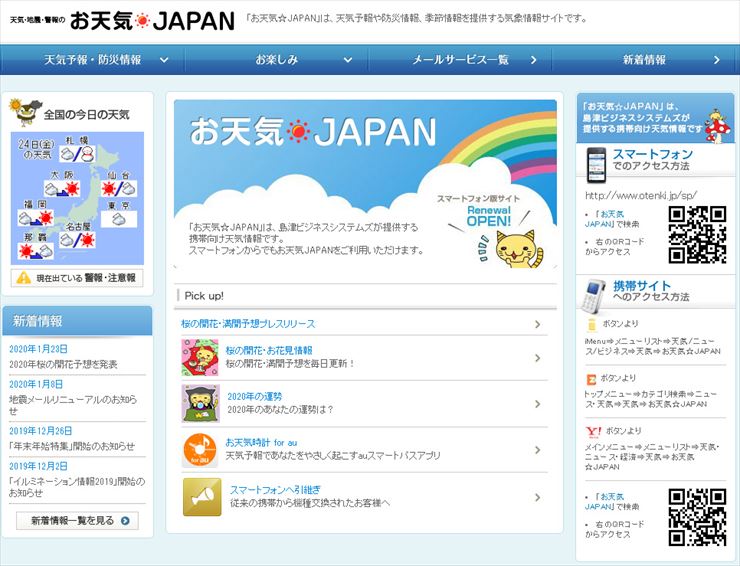Expand the 天気予報・防災情報 dropdown chevron

(164, 60)
